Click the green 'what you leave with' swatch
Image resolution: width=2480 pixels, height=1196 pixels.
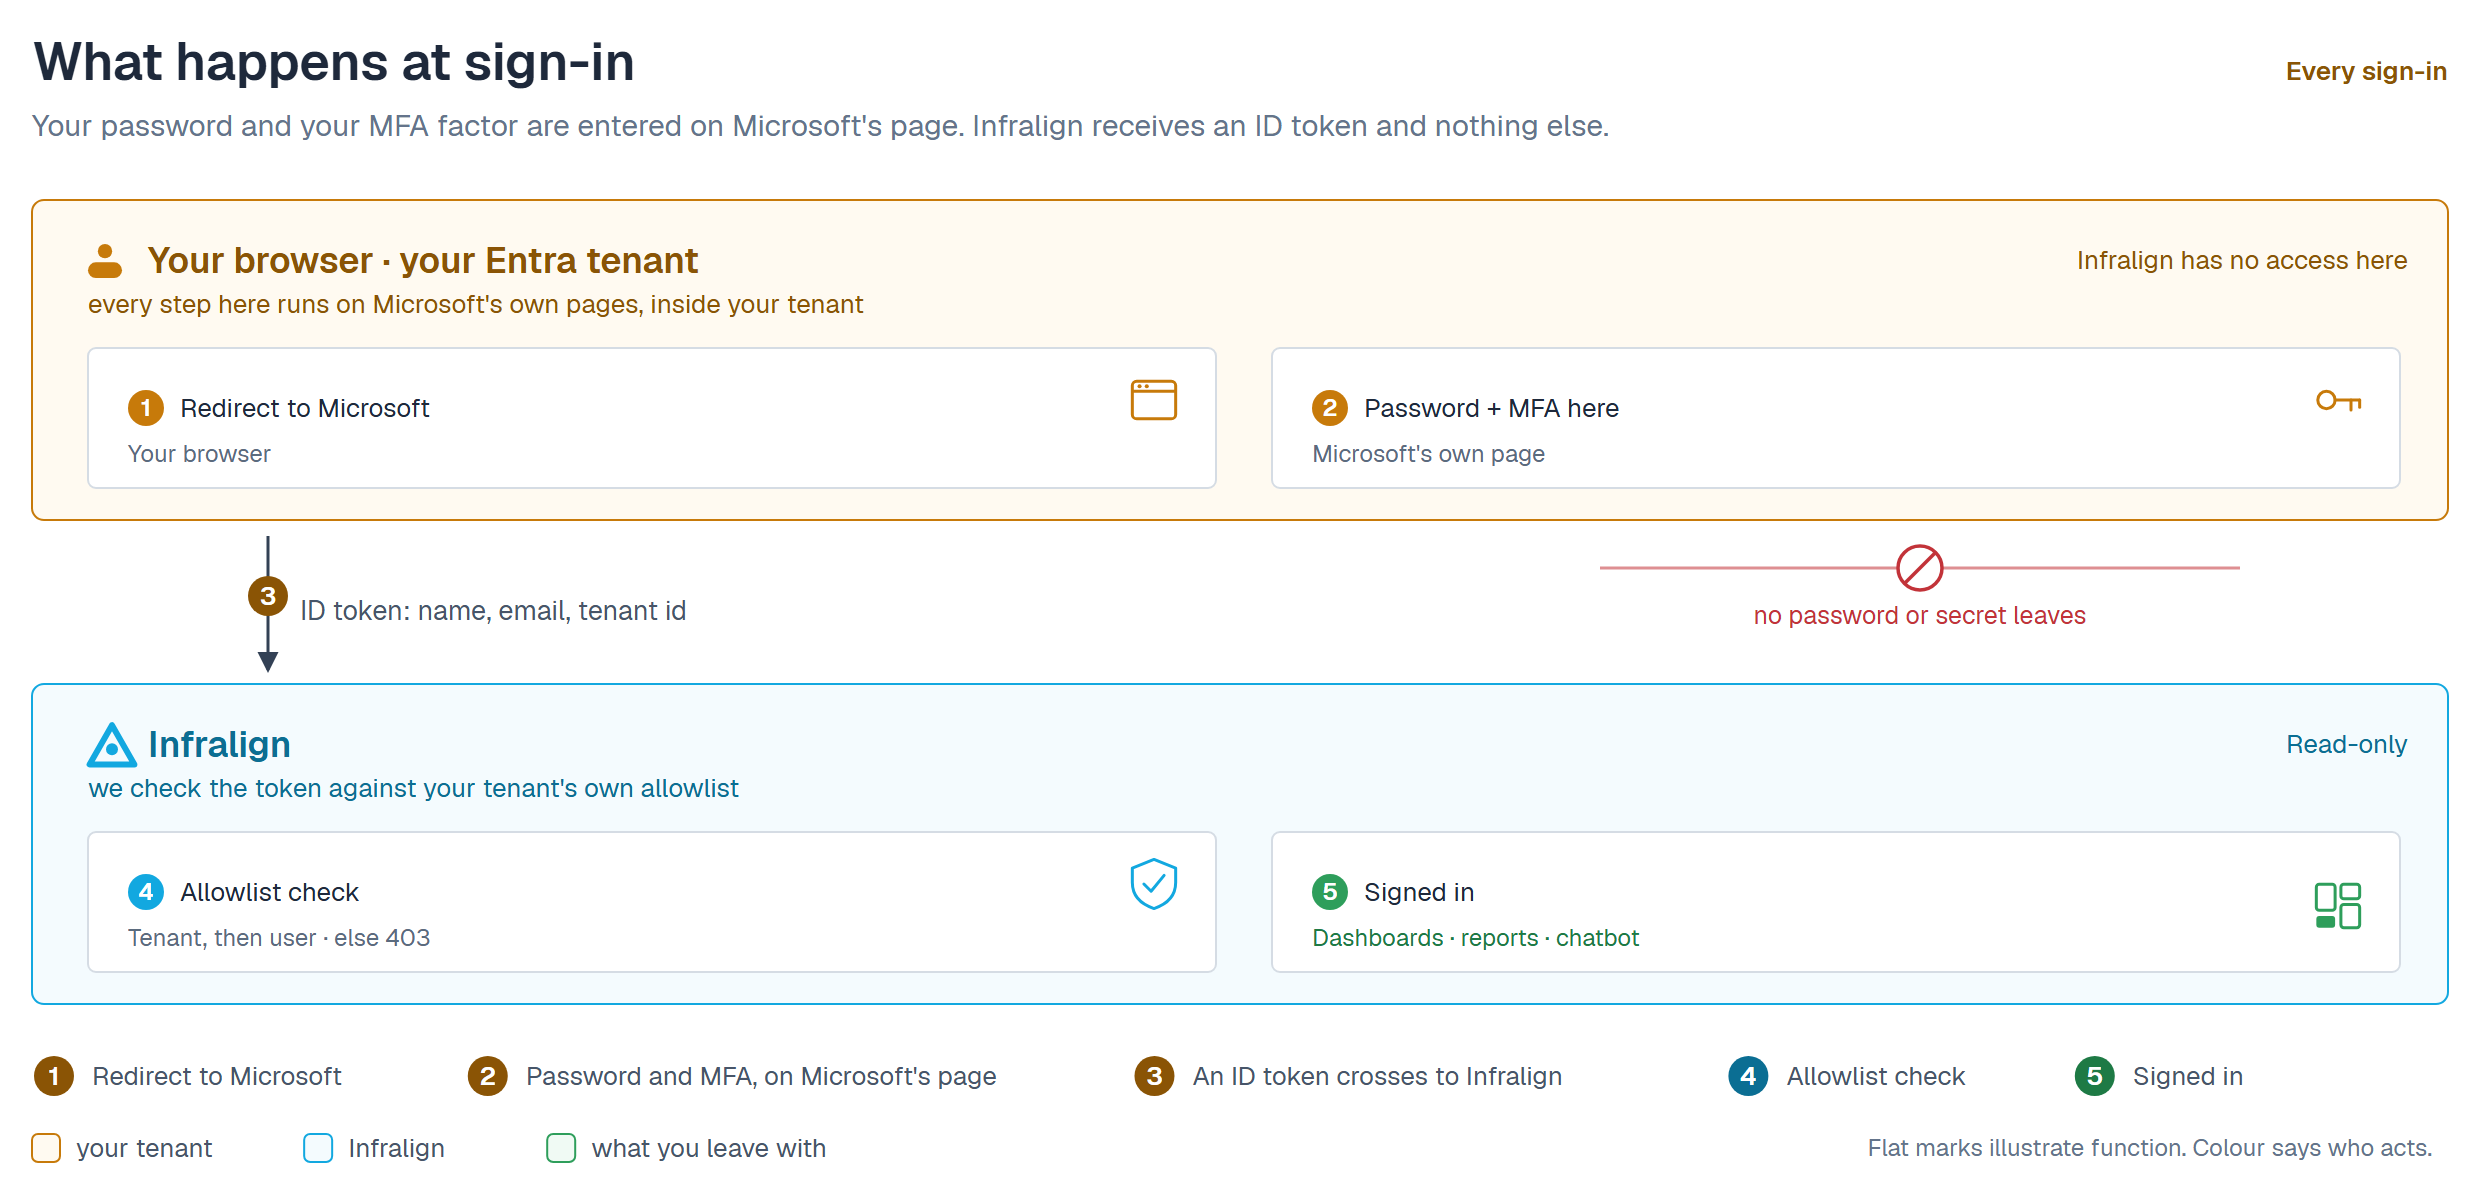tap(561, 1148)
